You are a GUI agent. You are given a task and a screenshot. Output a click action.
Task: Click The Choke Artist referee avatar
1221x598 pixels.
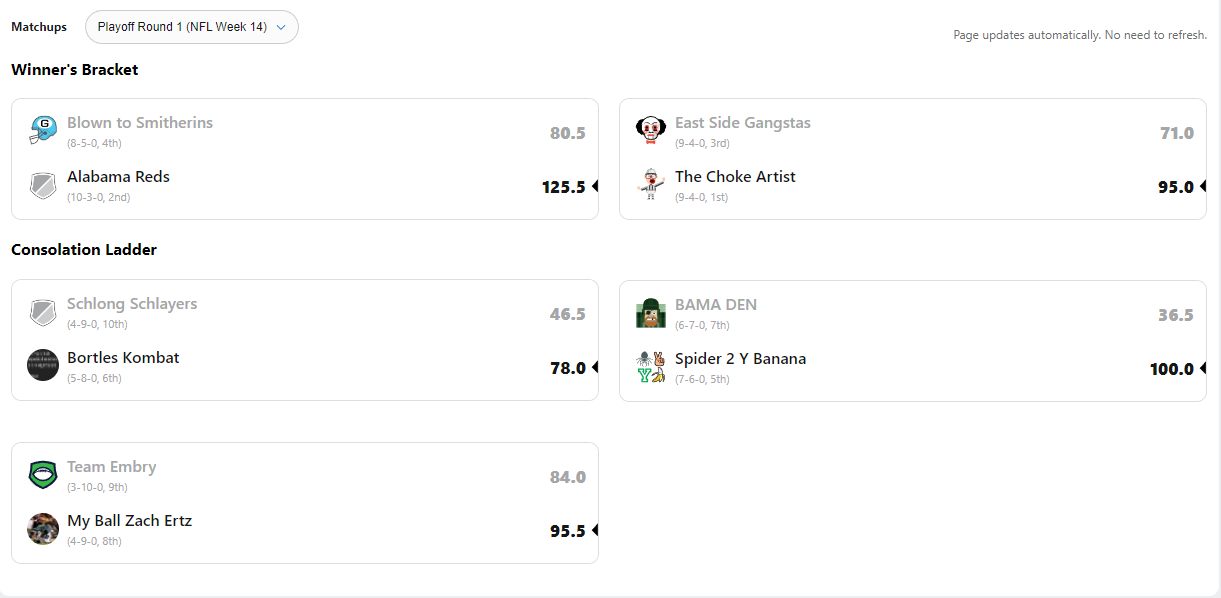click(x=651, y=185)
